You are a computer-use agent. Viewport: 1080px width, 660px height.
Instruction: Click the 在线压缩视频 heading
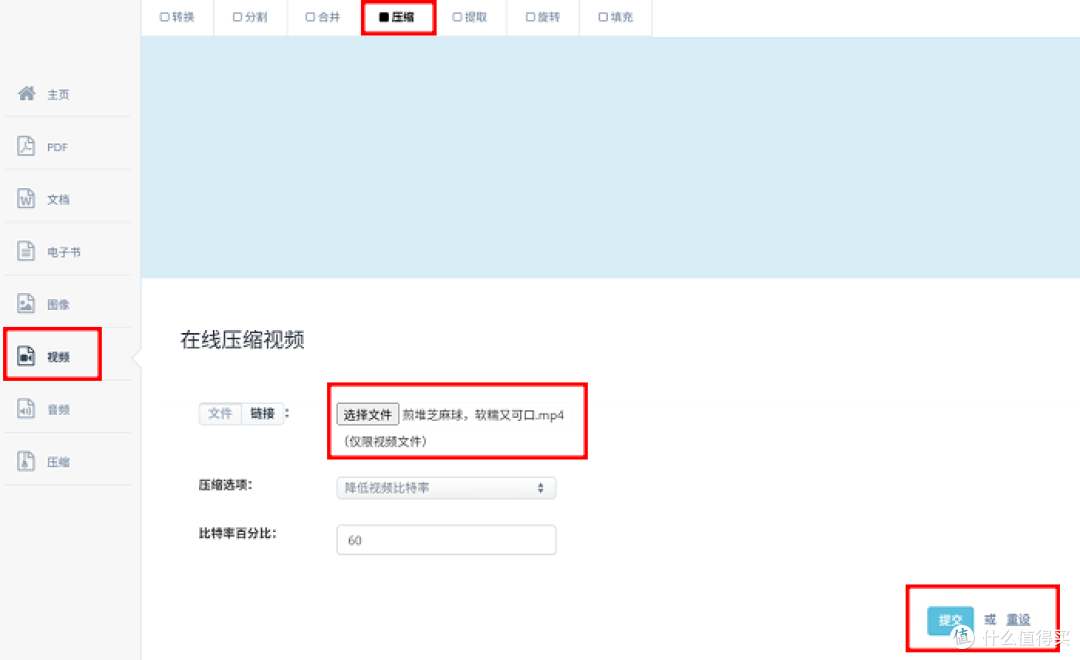[x=242, y=340]
